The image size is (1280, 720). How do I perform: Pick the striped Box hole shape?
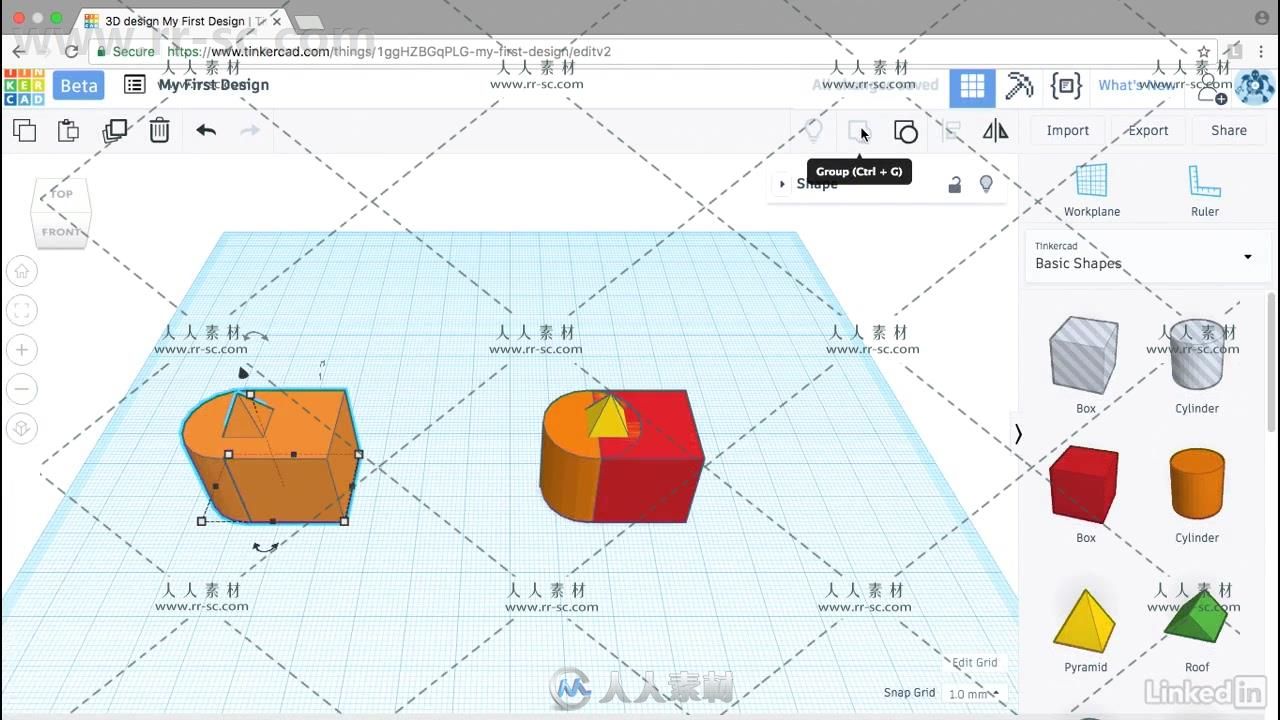coord(1085,356)
